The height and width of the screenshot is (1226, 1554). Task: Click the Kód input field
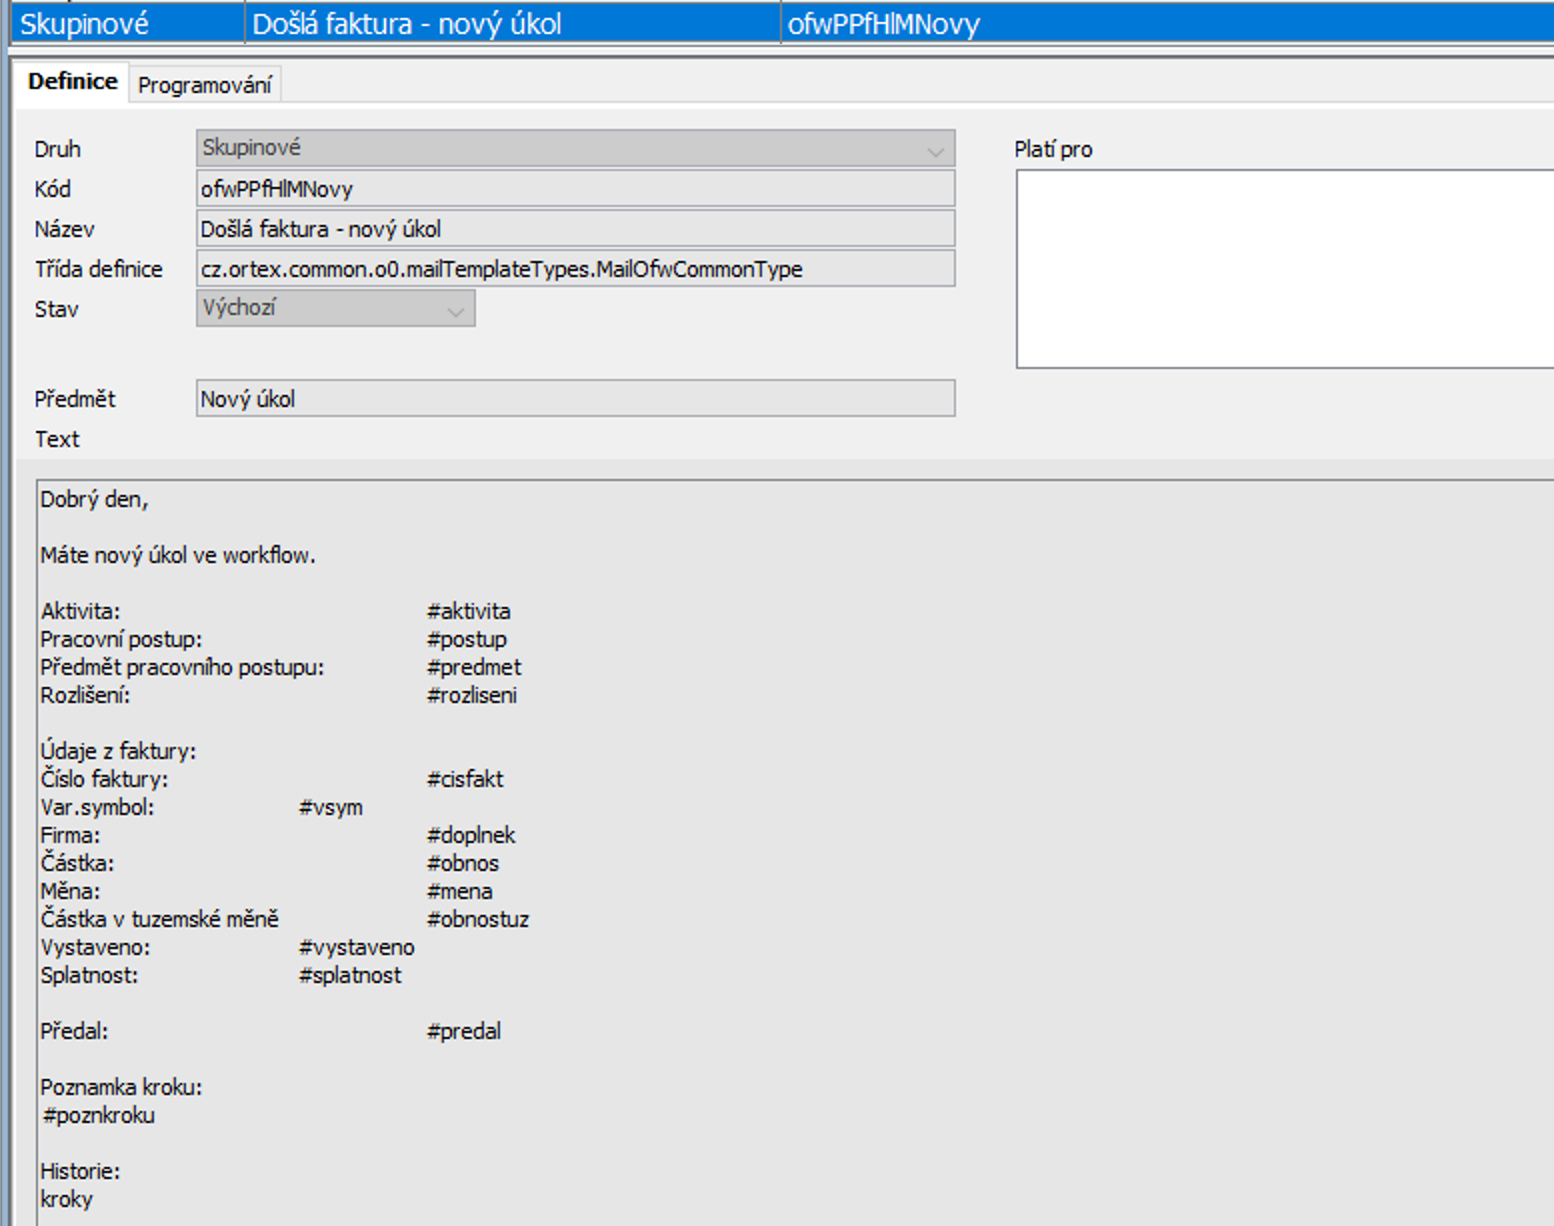pos(575,189)
